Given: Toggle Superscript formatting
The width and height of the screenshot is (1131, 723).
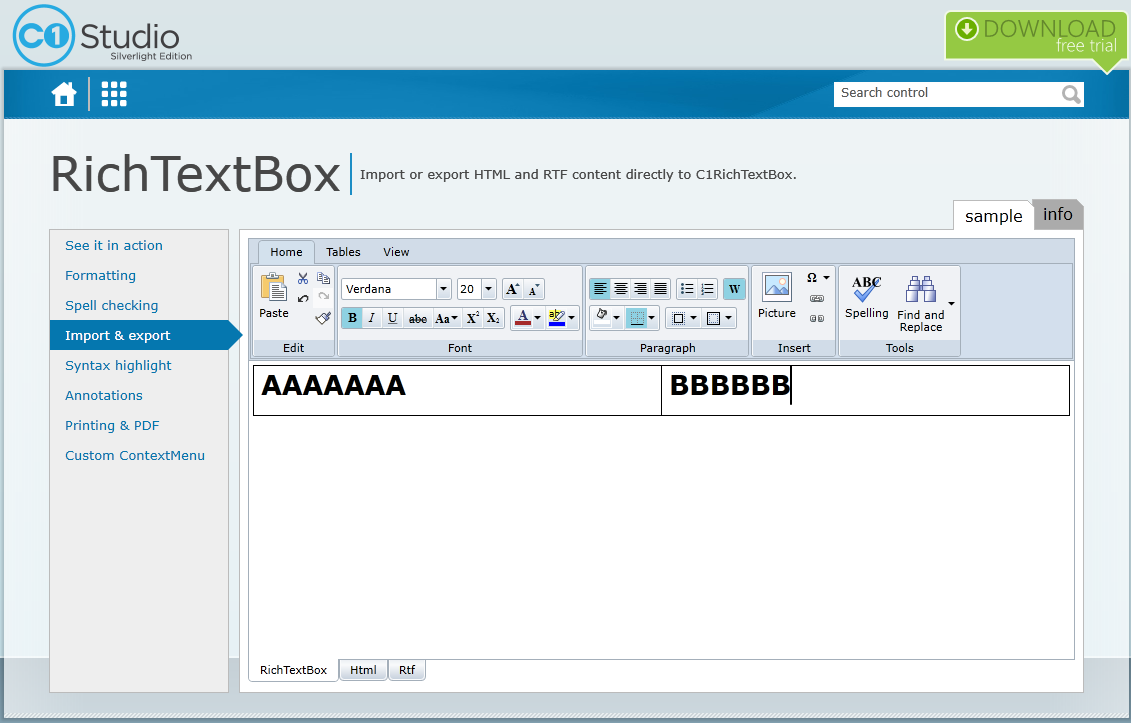Looking at the screenshot, I should pyautogui.click(x=472, y=318).
